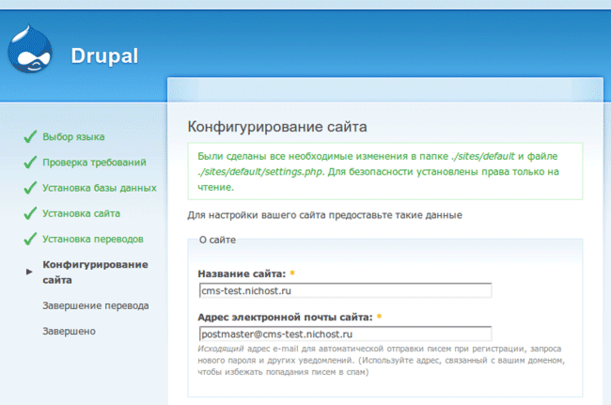Click checkmark beside Выбор языка

[30, 137]
